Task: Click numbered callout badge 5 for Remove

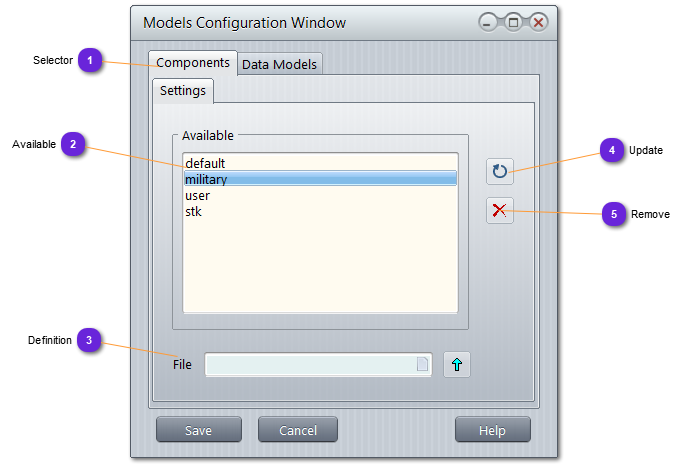Action: coord(614,214)
